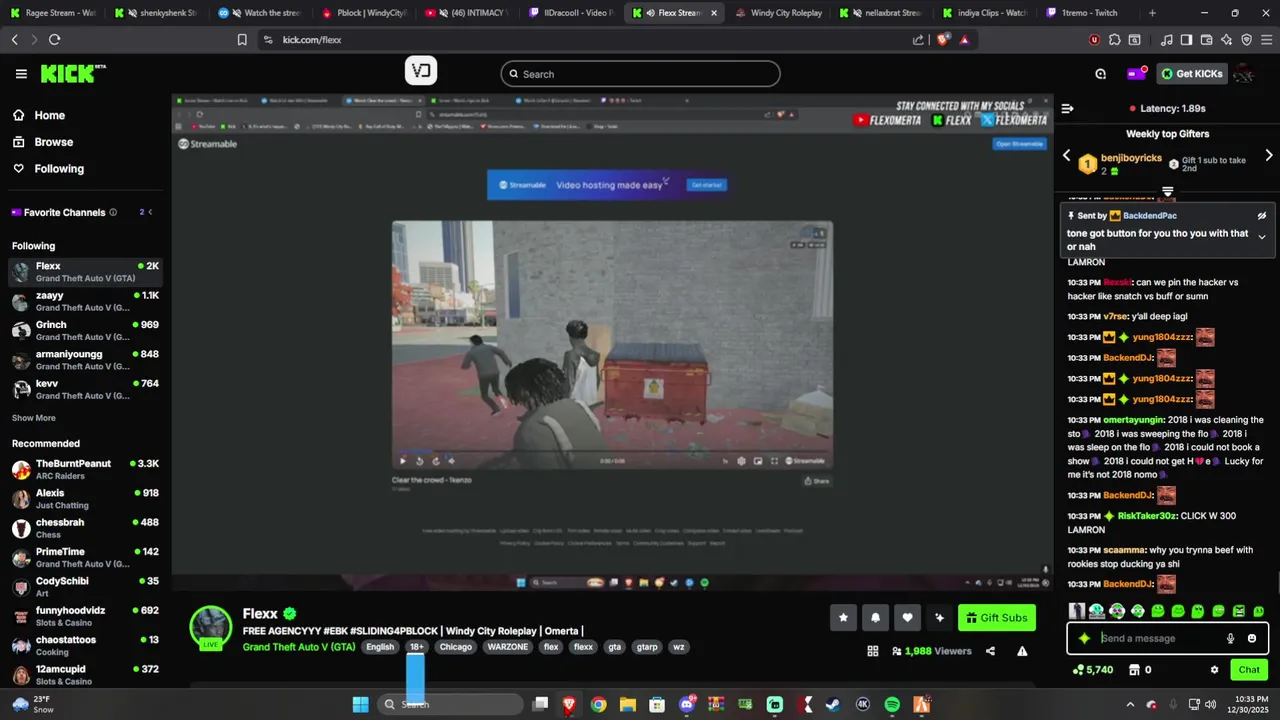Open kevv channel in the sidebar
Screen dimensions: 1280x720
click(85, 389)
